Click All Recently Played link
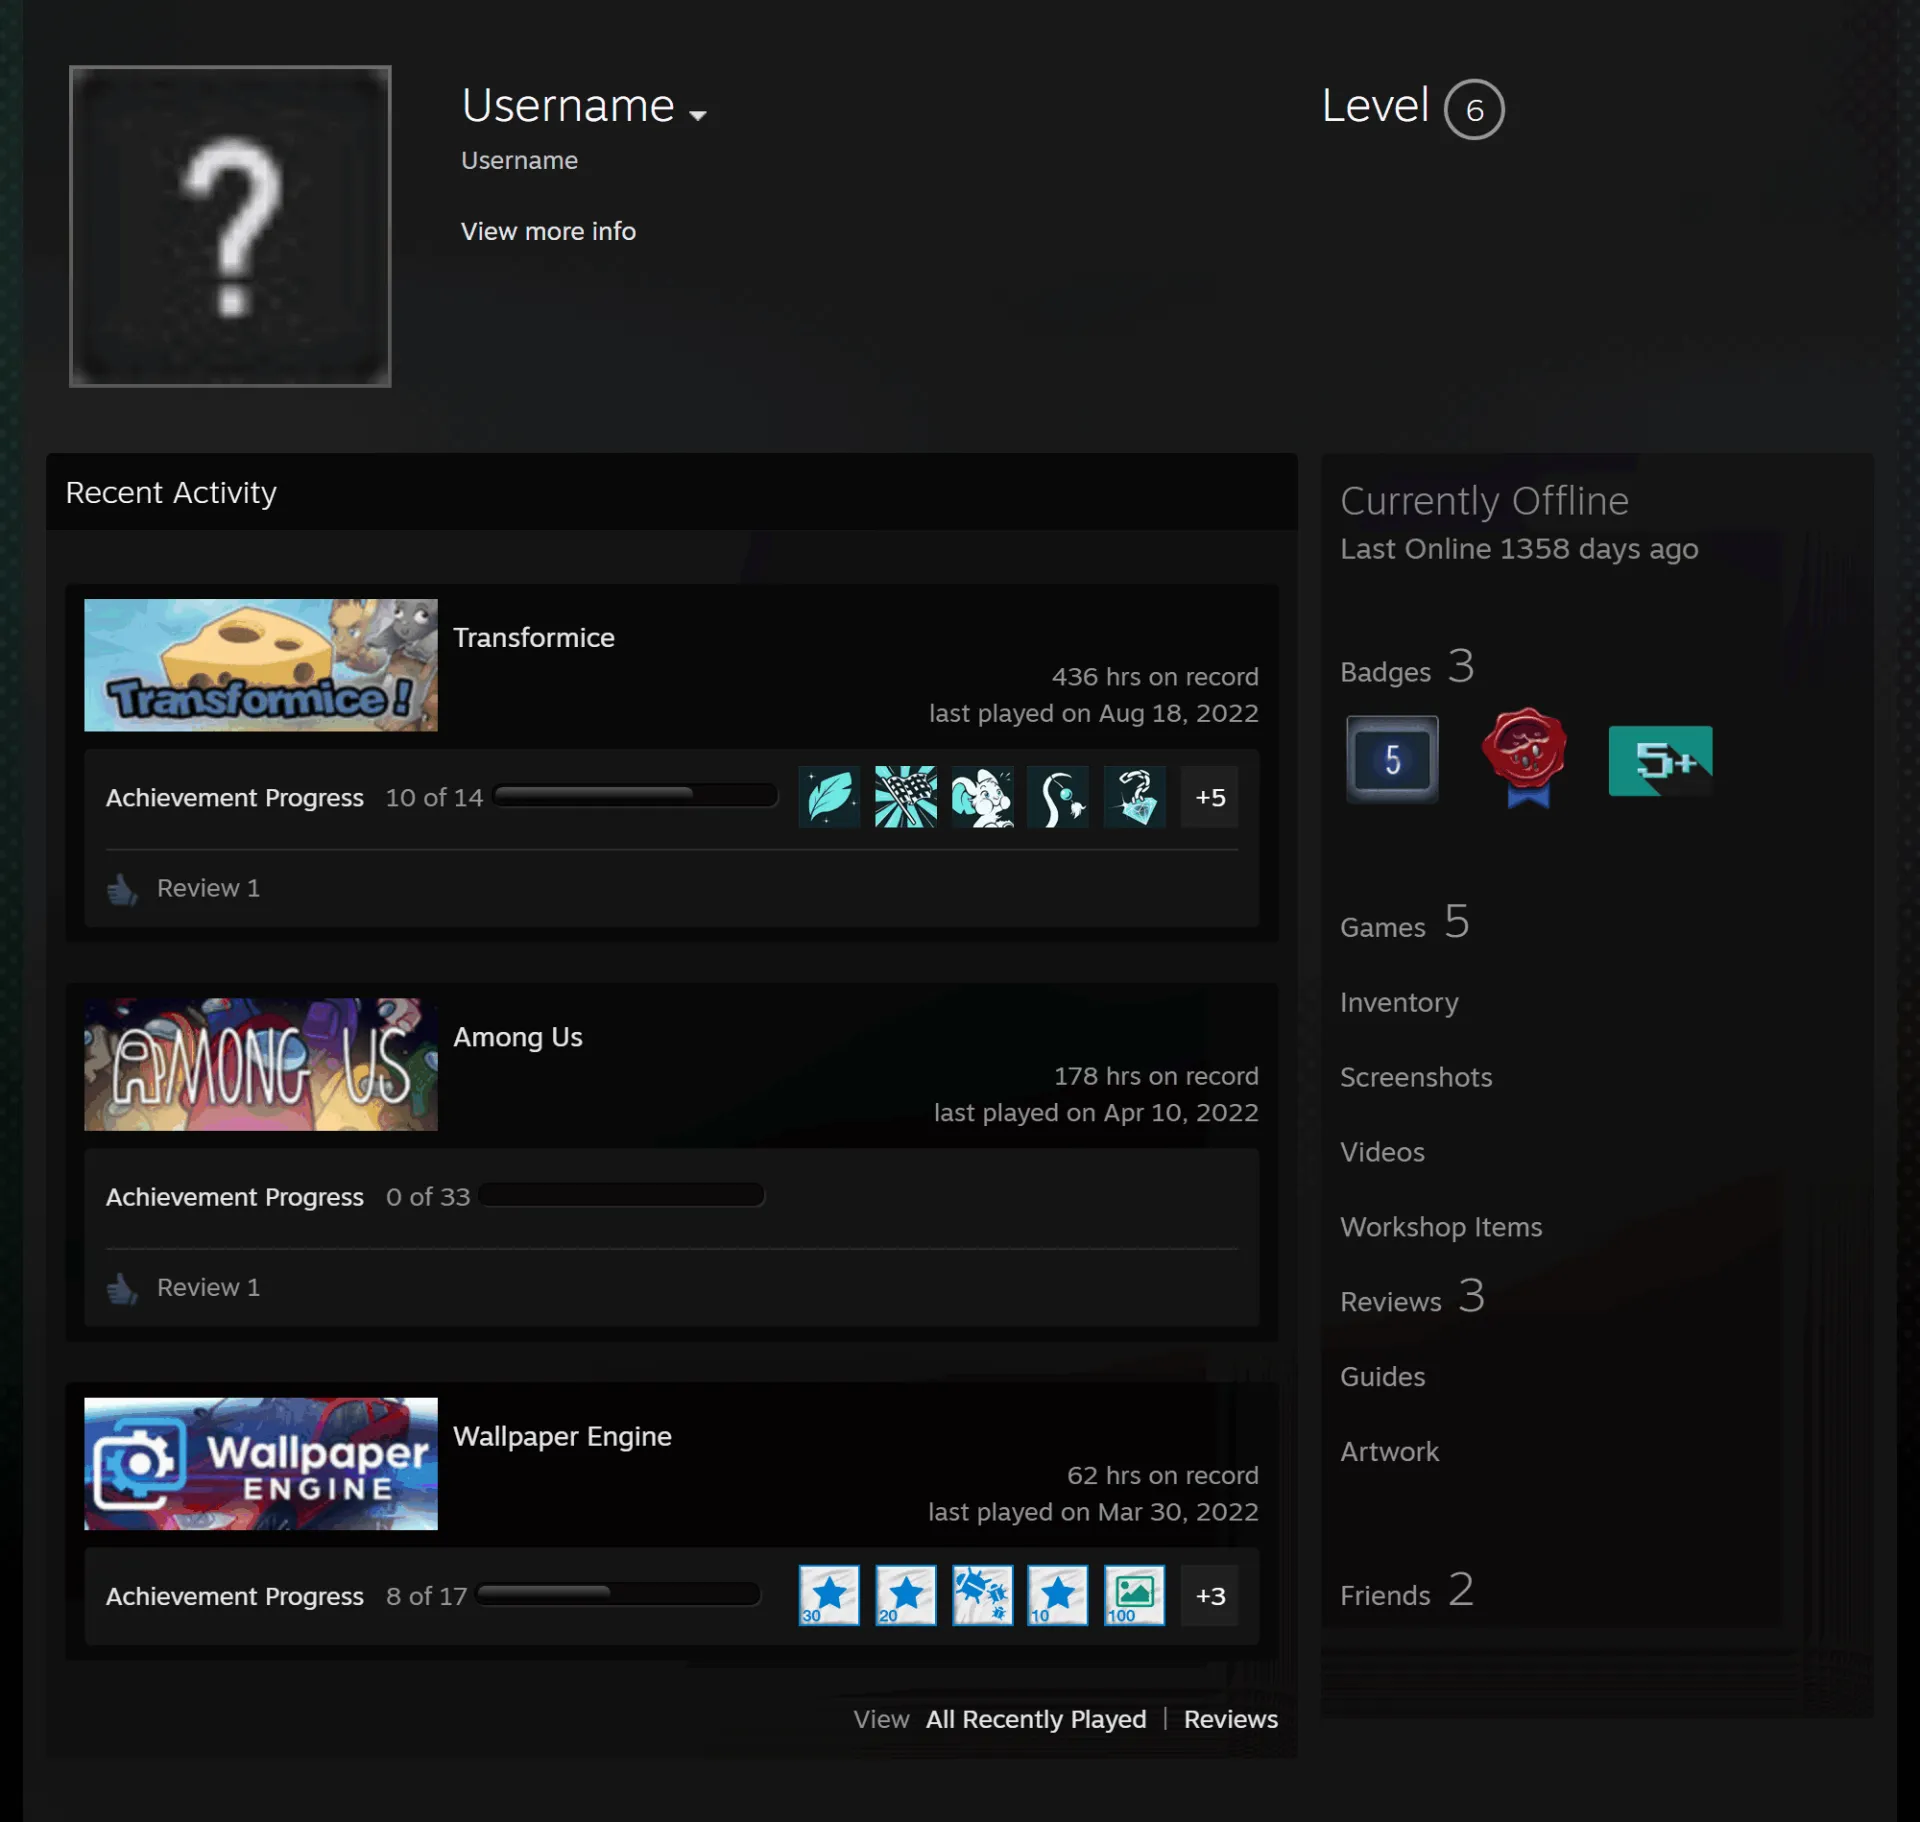Image resolution: width=1920 pixels, height=1822 pixels. tap(1036, 1719)
